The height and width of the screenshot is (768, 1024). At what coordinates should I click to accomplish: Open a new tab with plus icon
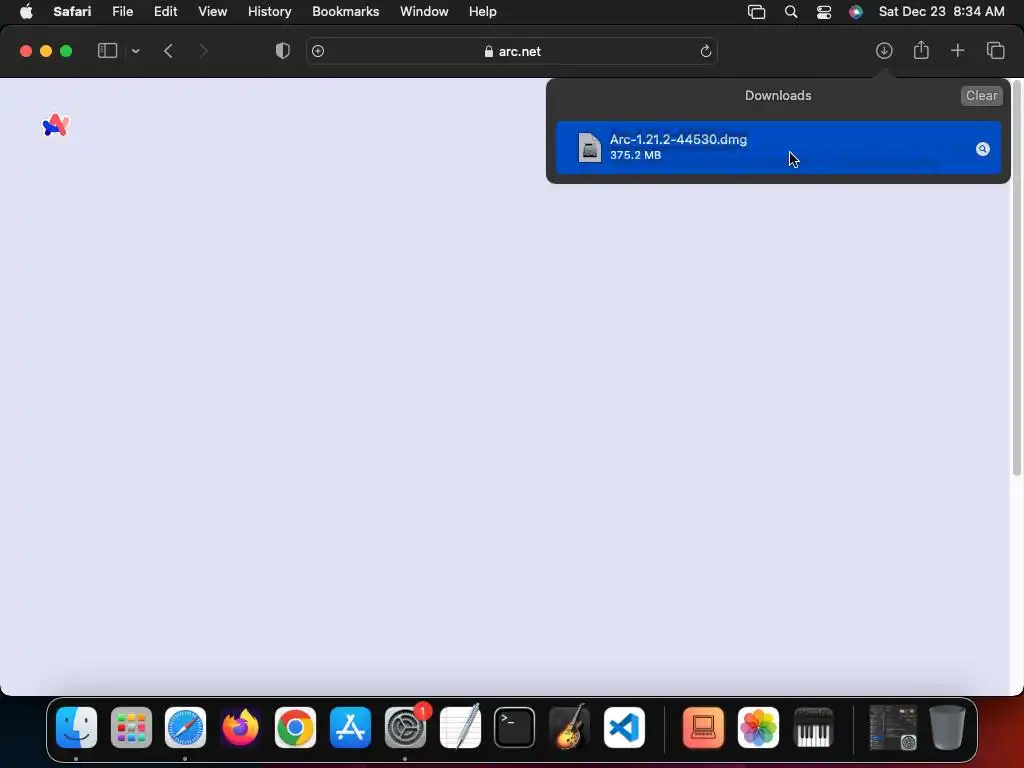957,50
